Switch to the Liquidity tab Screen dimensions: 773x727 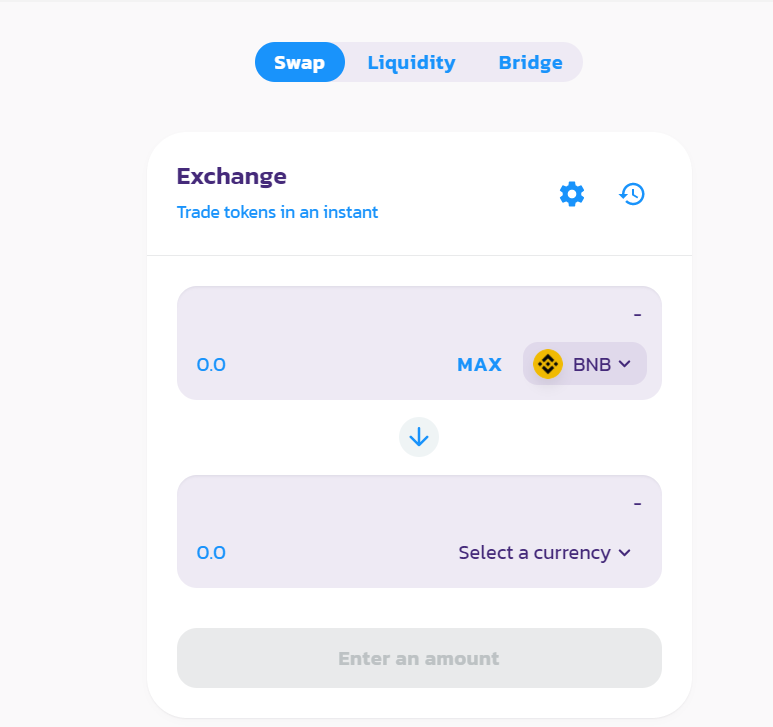[x=412, y=63]
